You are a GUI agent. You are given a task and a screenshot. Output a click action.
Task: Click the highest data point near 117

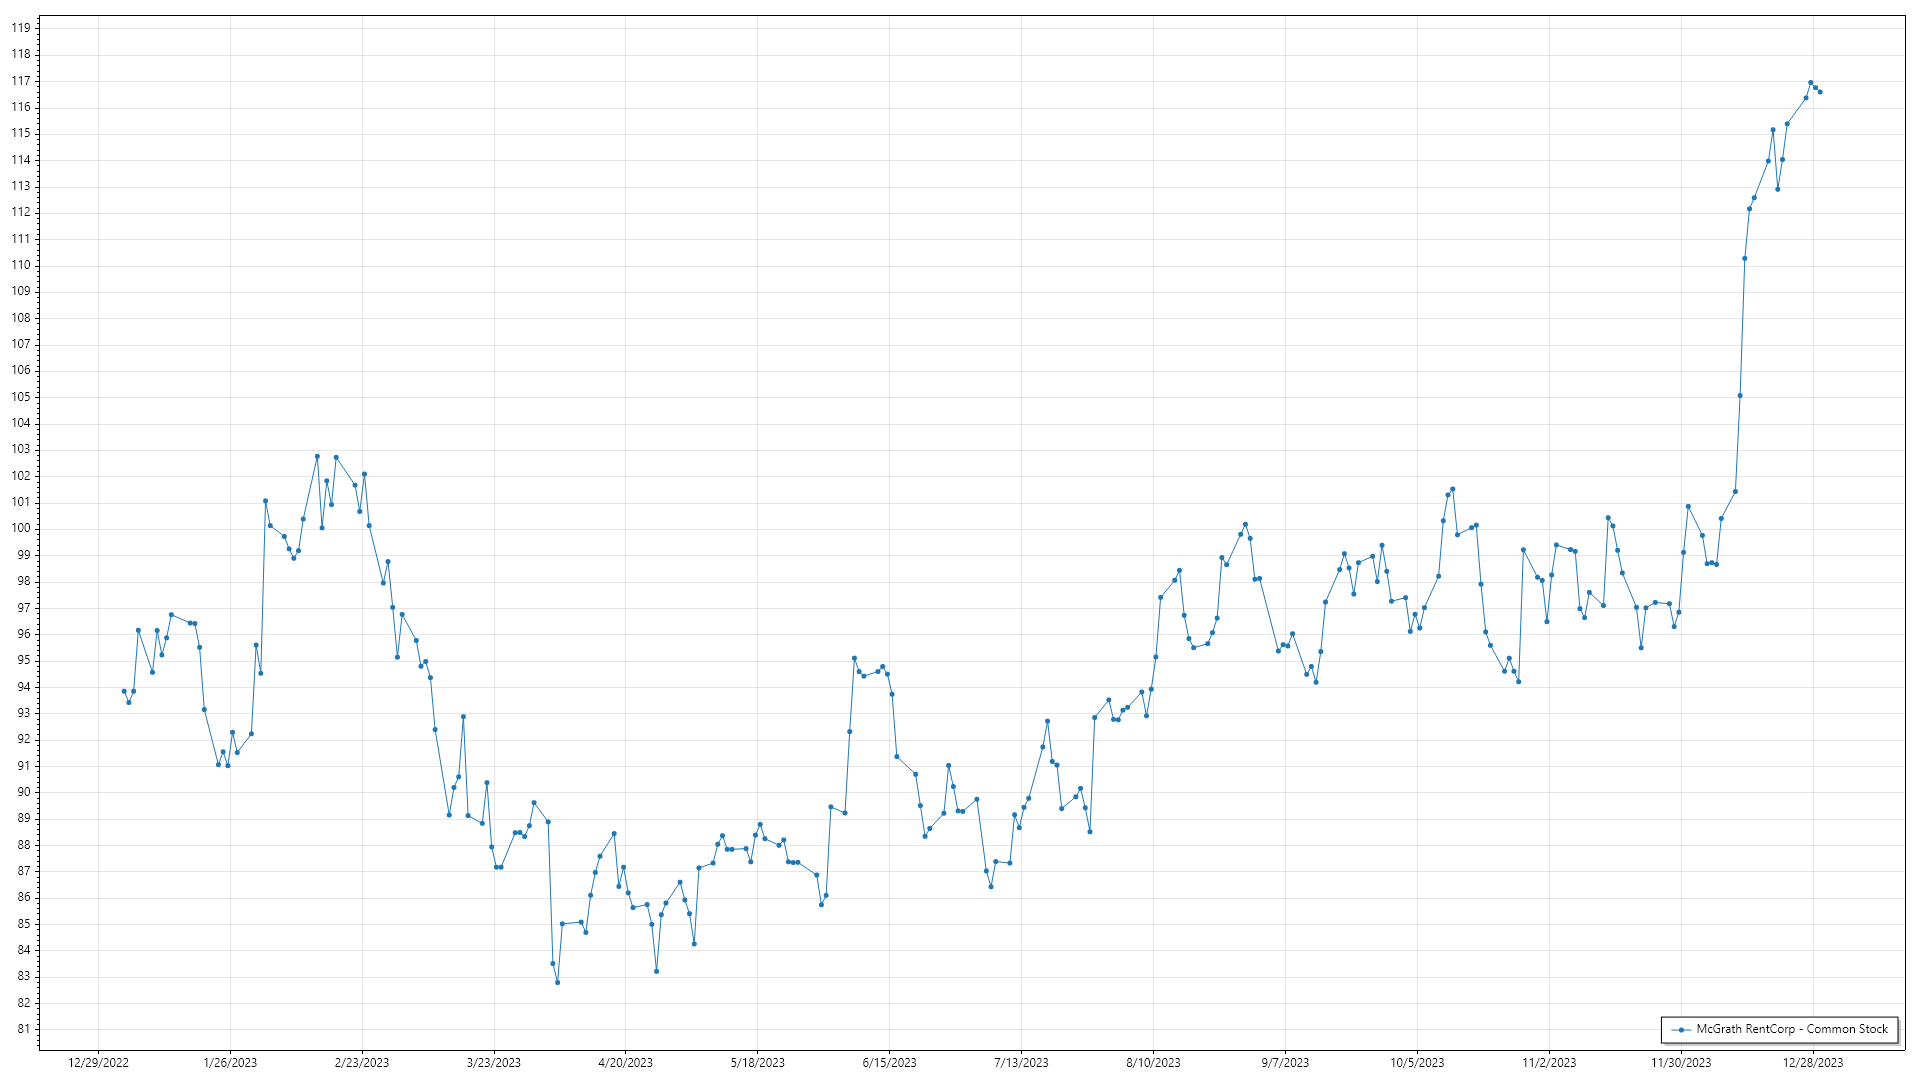click(x=1810, y=83)
